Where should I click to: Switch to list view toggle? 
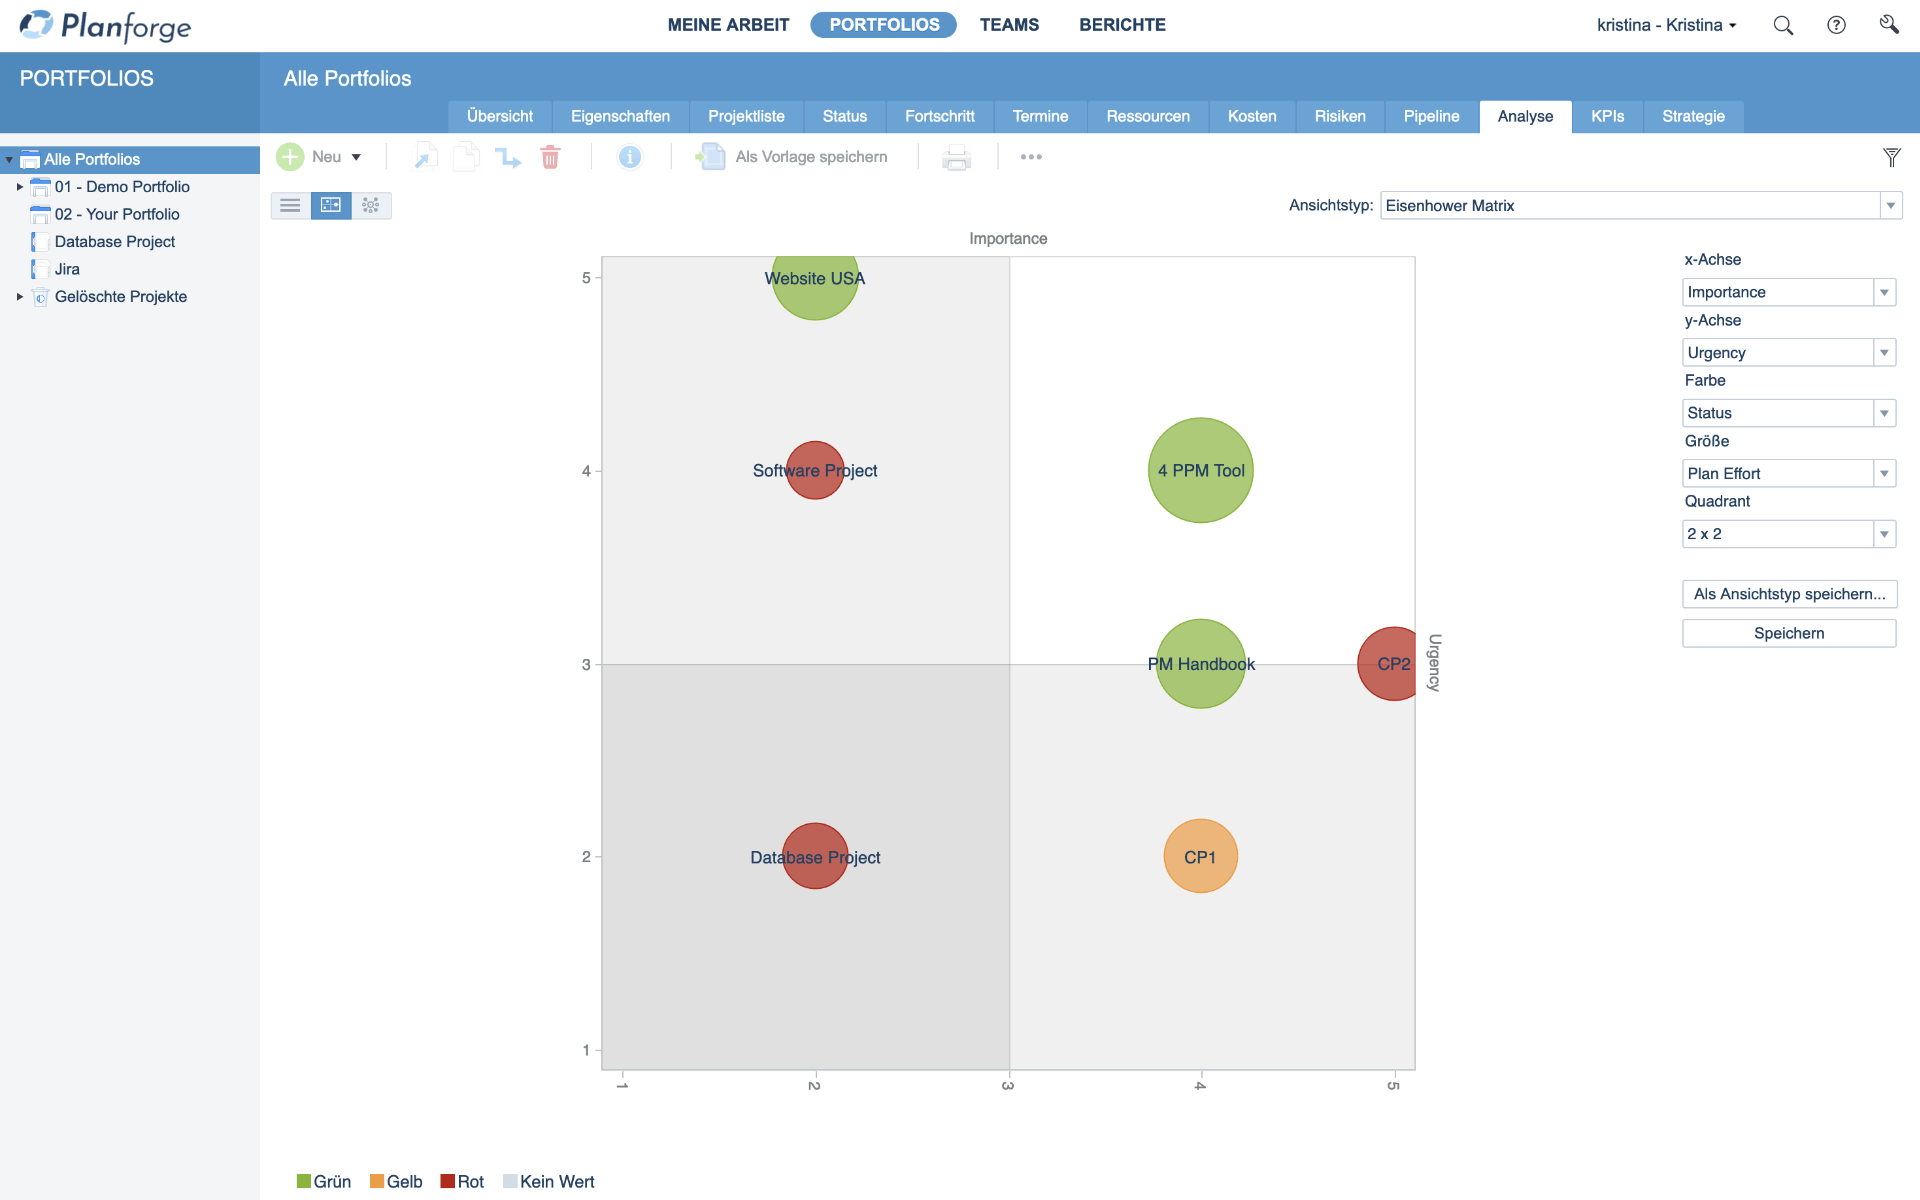coord(290,205)
